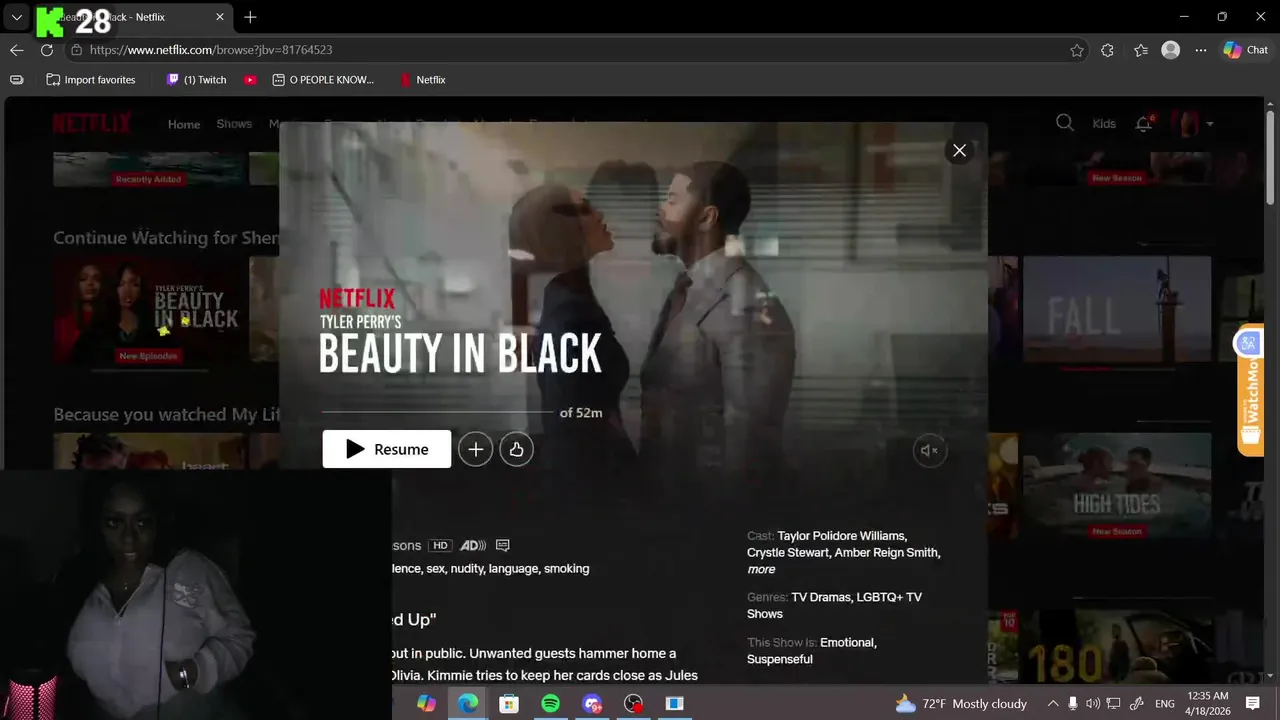The width and height of the screenshot is (1280, 720).
Task: Close the Beauty in Black Netflix tab
Action: 220,17
